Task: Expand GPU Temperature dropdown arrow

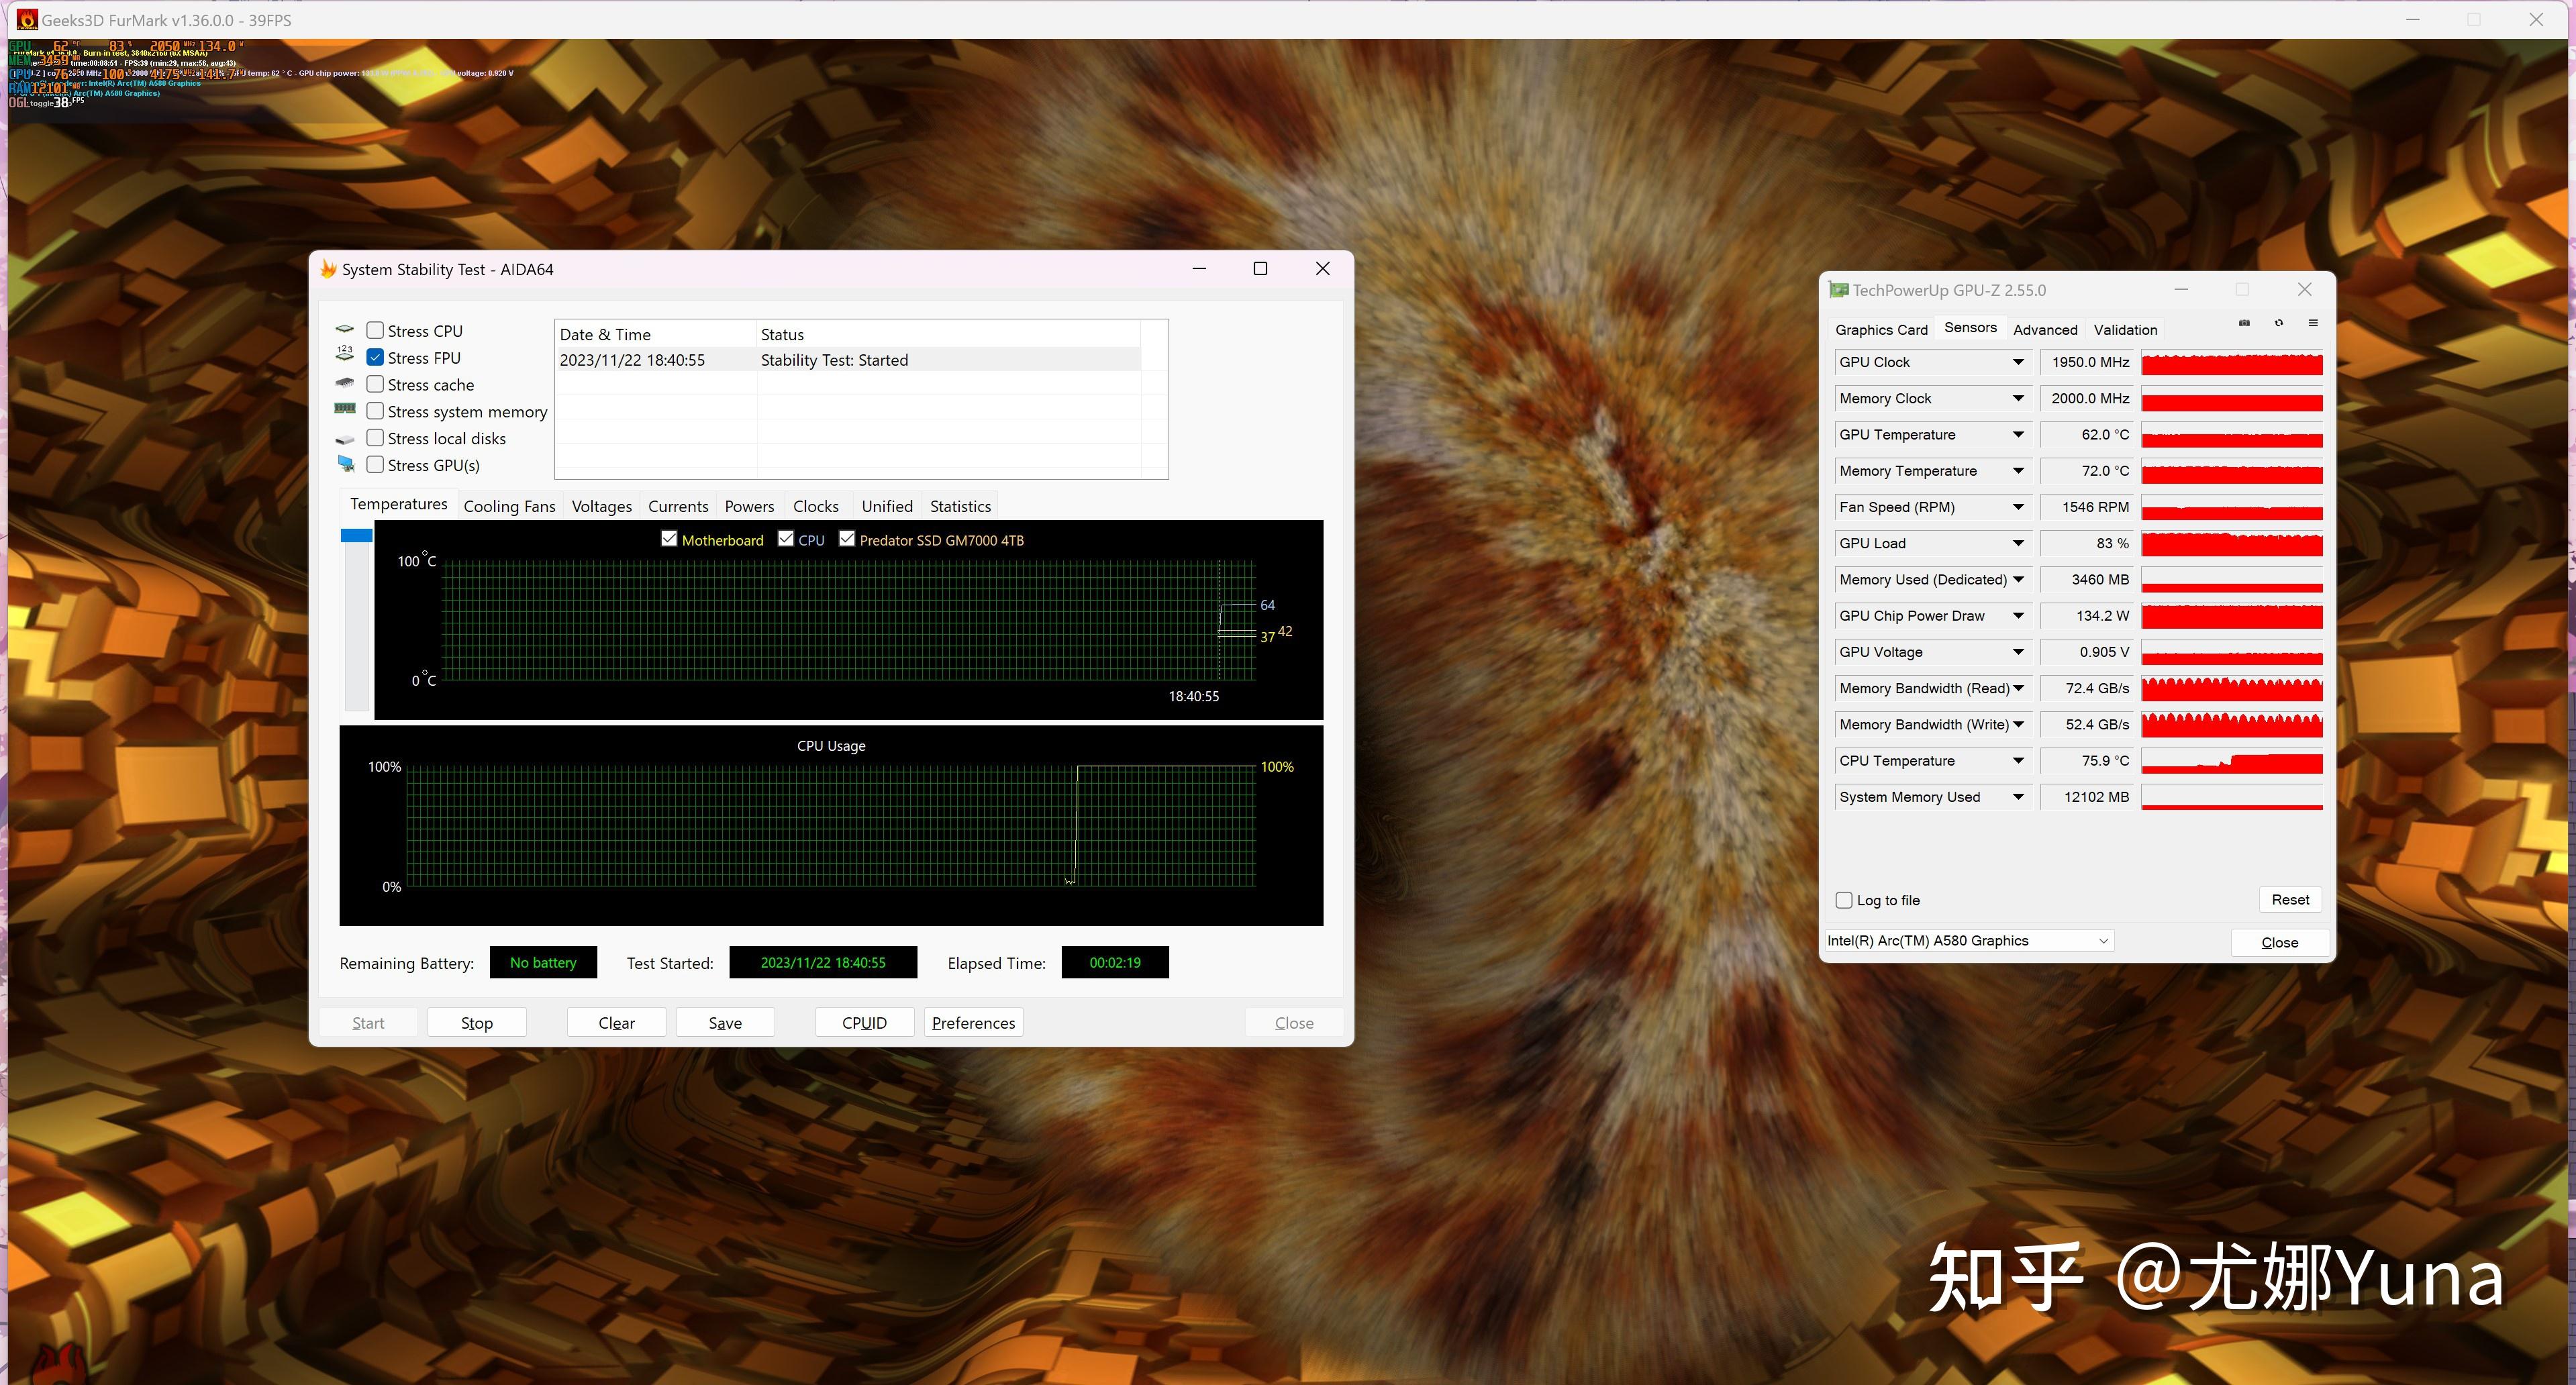Action: pyautogui.click(x=2018, y=435)
